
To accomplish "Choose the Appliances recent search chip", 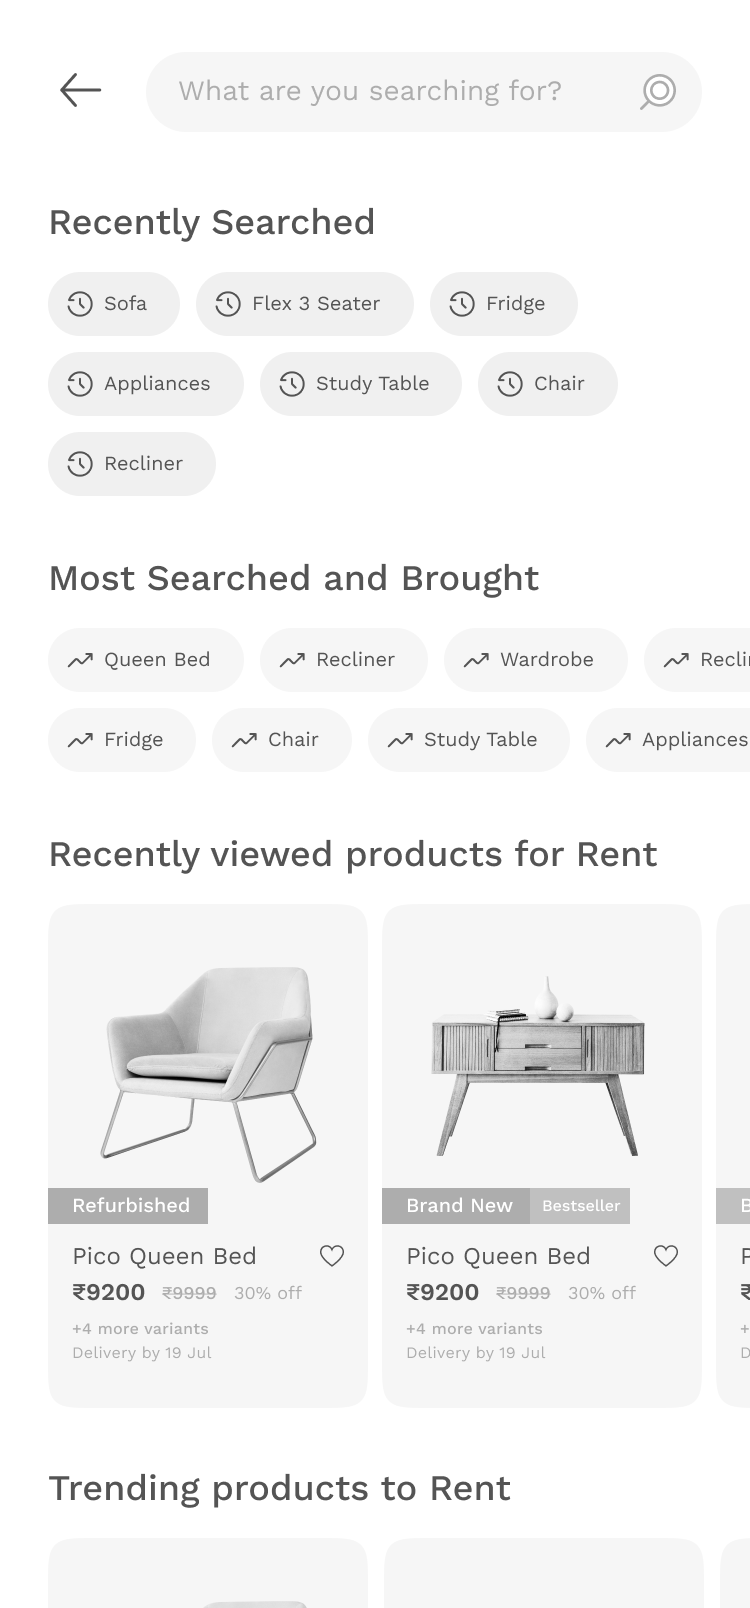I will click(146, 384).
